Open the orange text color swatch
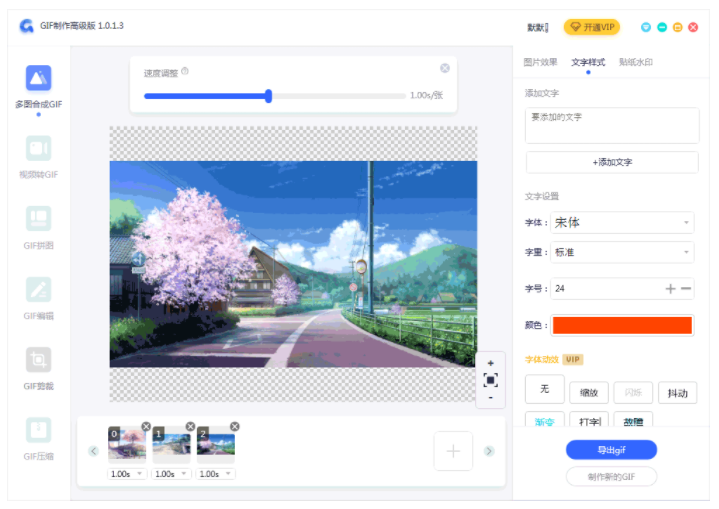The width and height of the screenshot is (719, 509). (x=622, y=326)
